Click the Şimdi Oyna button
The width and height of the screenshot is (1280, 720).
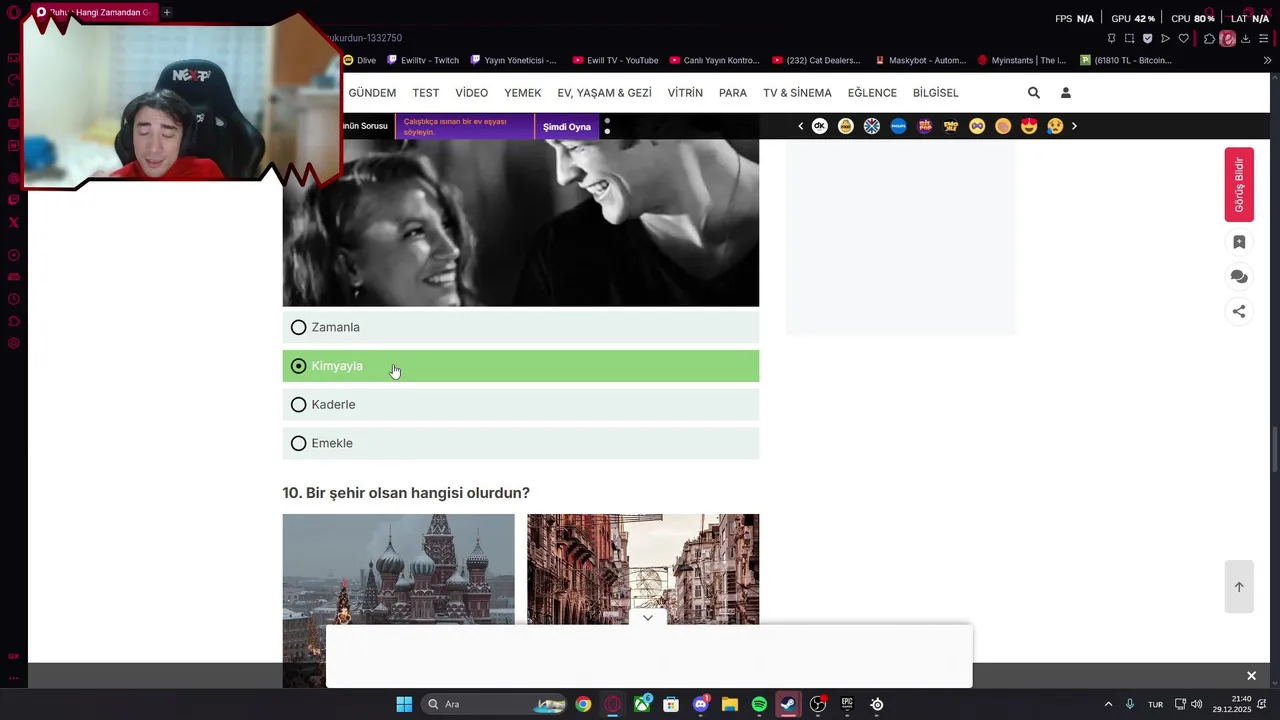pos(567,127)
